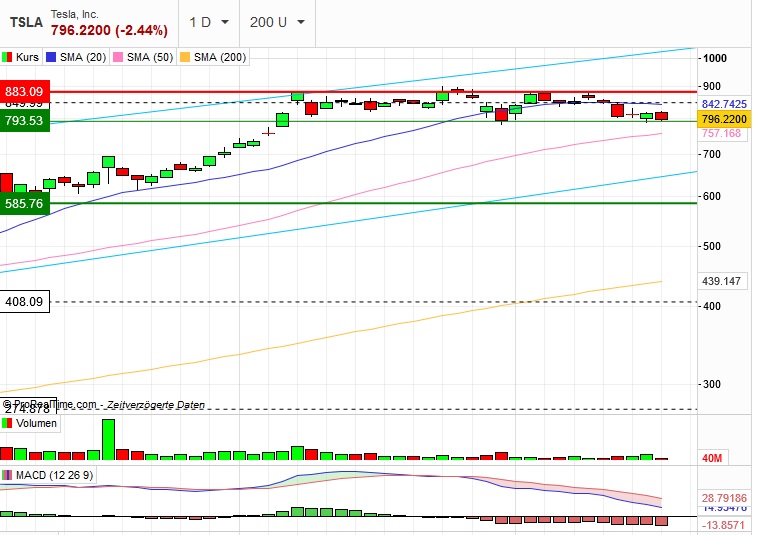The width and height of the screenshot is (758, 535).
Task: Click the orange SMA (200) color swatch
Action: tap(184, 58)
